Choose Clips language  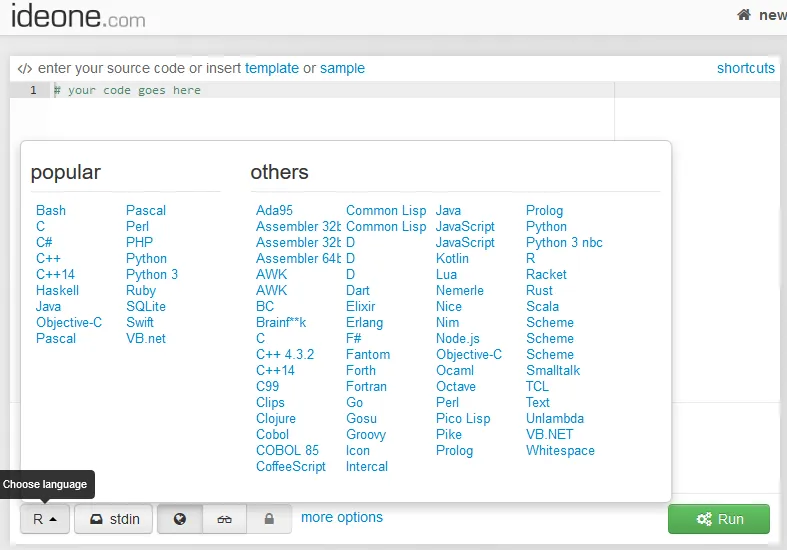(270, 402)
